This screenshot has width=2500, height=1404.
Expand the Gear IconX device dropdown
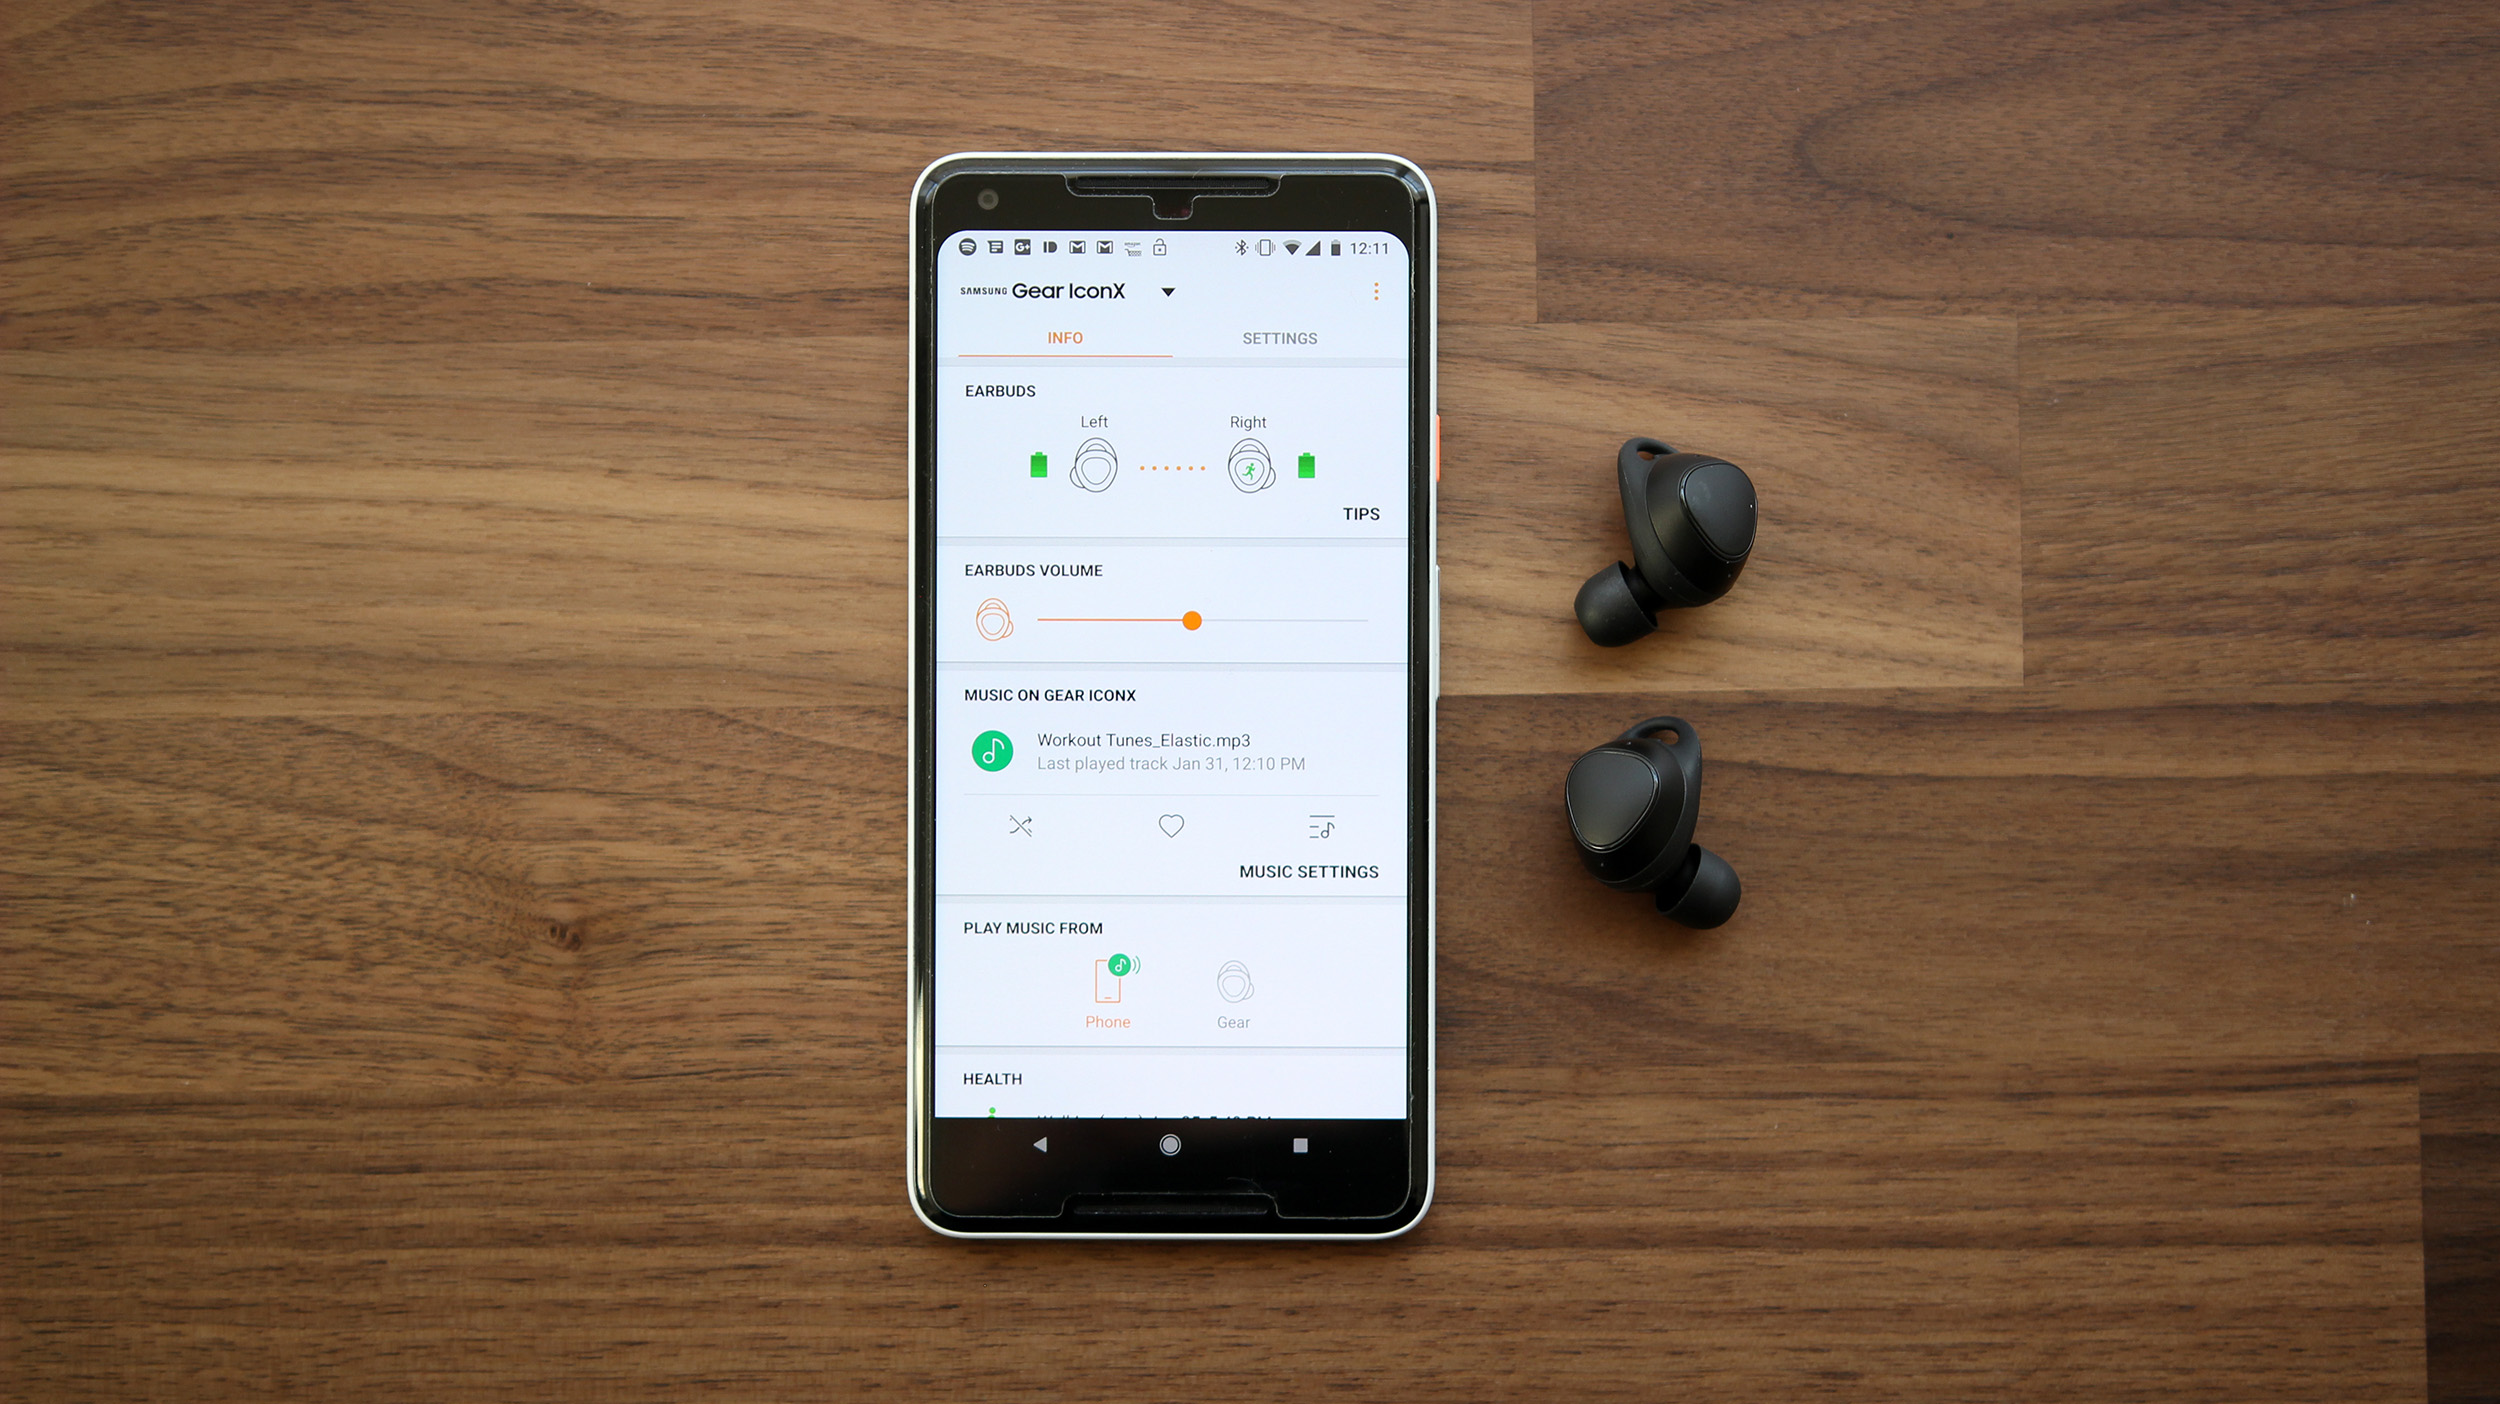(1169, 292)
